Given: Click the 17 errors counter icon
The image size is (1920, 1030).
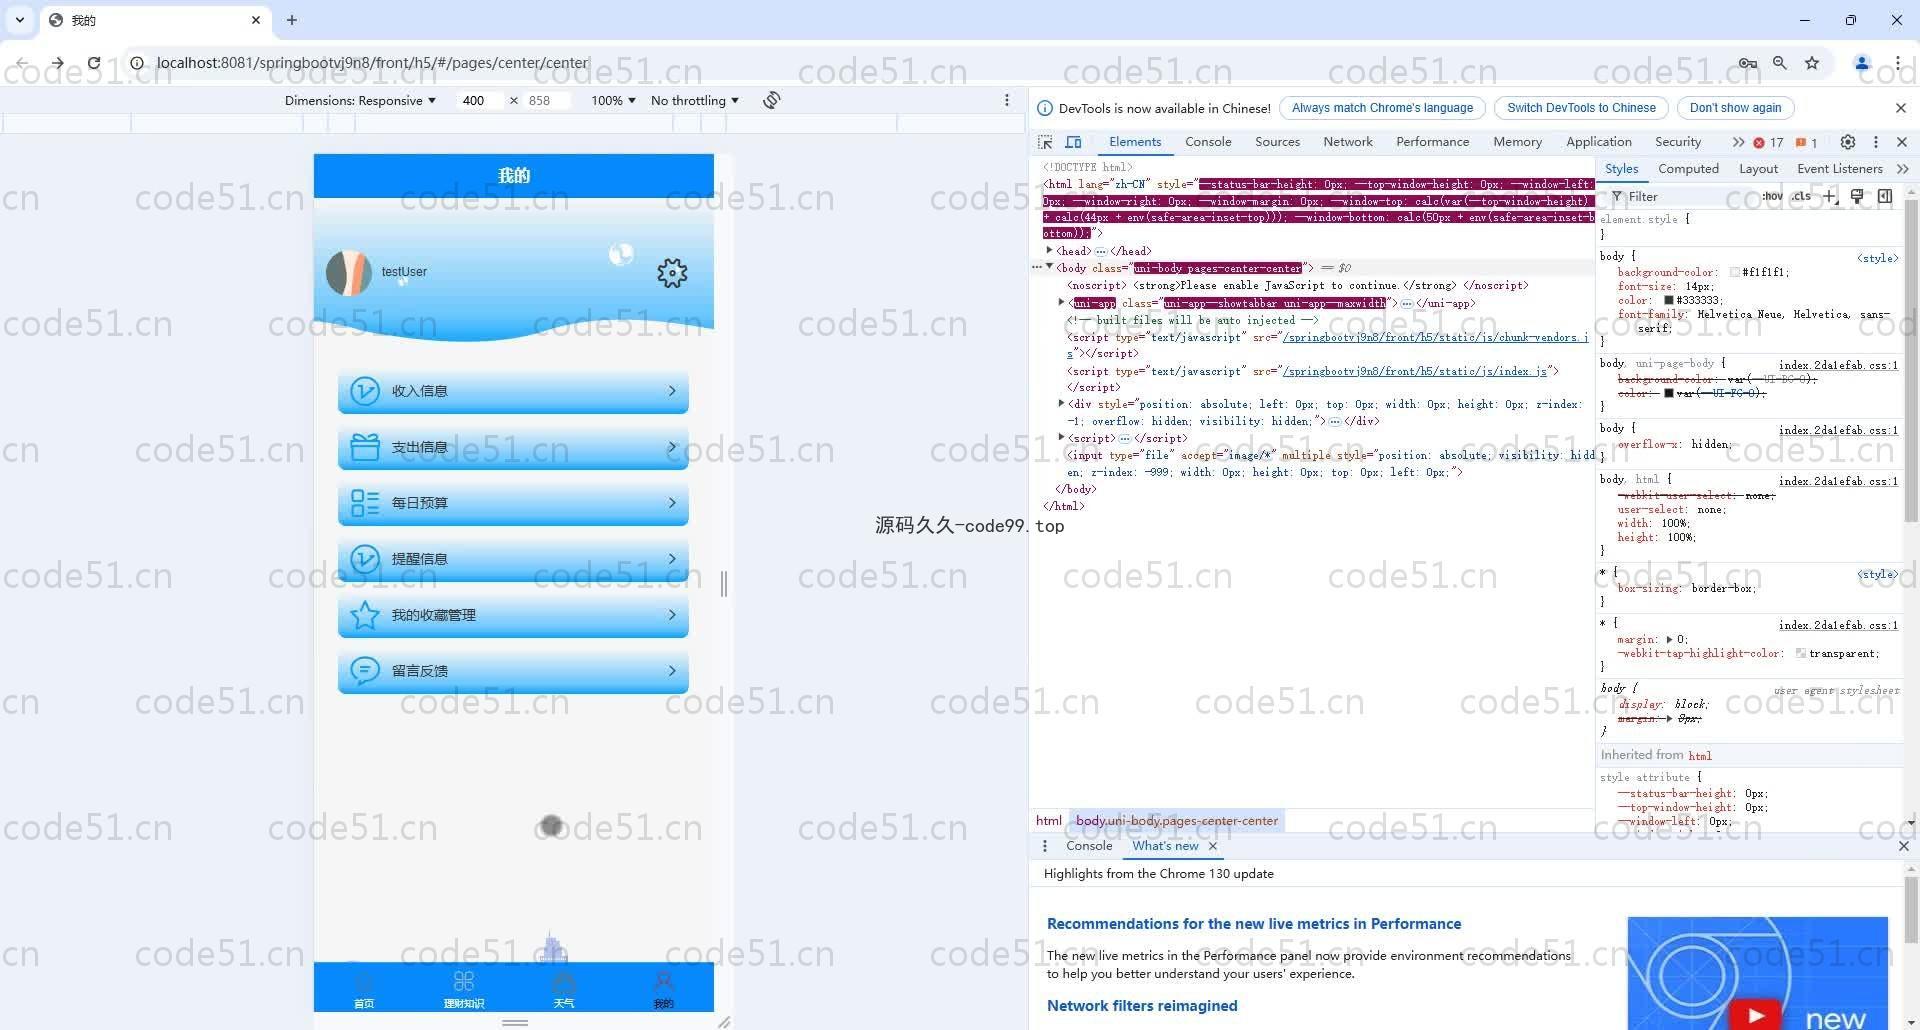Looking at the screenshot, I should click(1768, 142).
